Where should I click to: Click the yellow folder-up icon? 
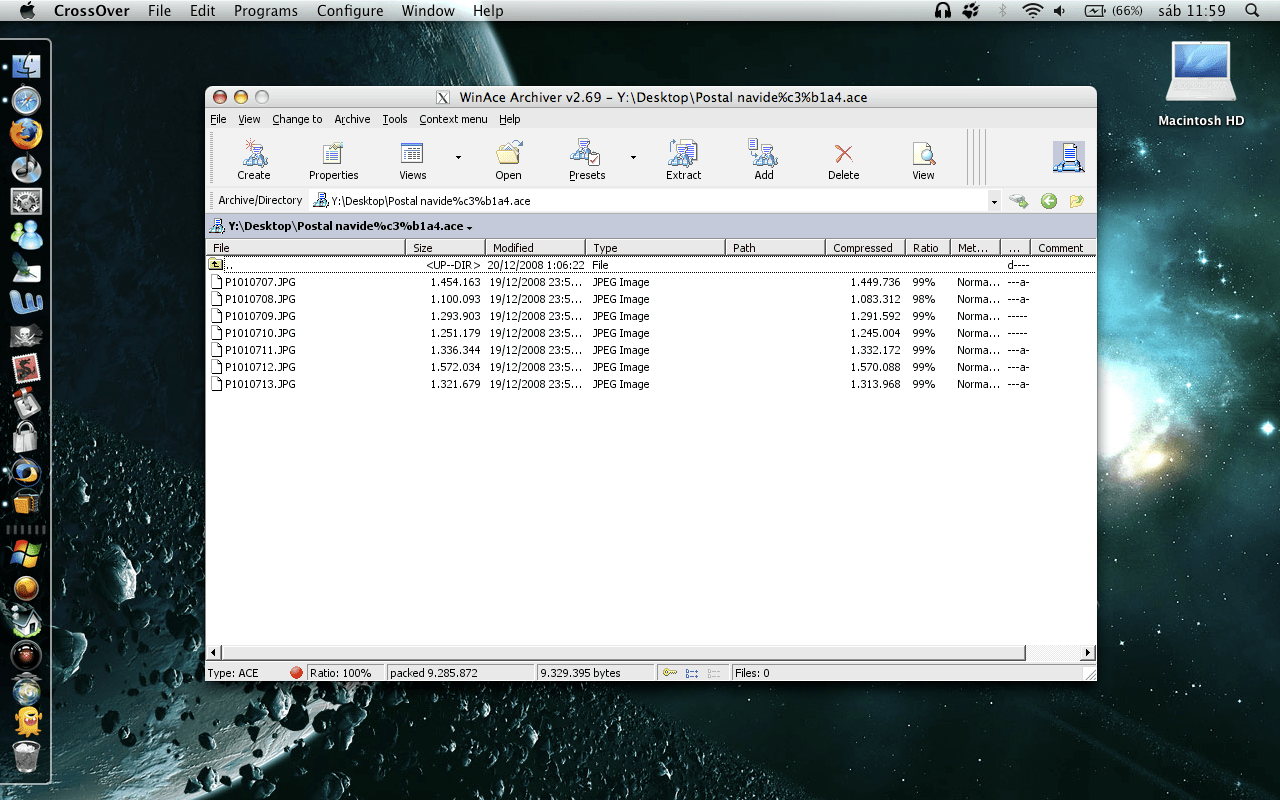(x=1076, y=201)
